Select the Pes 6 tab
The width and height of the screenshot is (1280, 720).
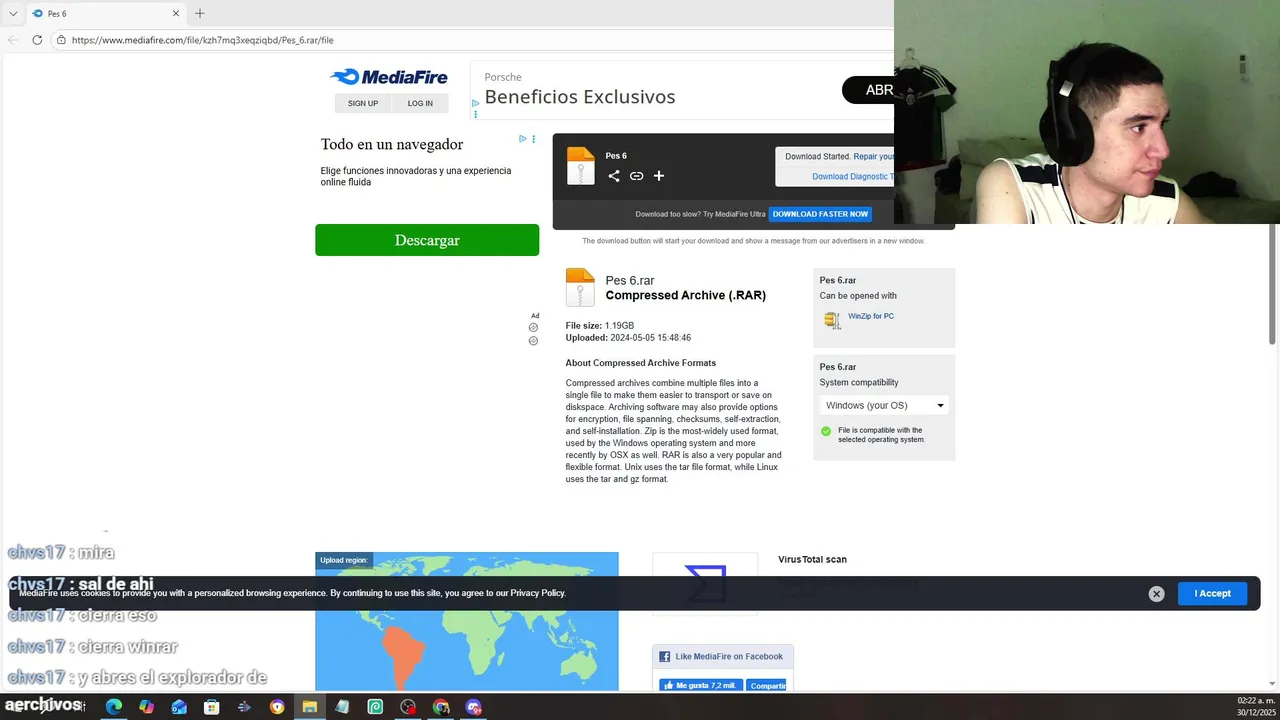click(105, 13)
